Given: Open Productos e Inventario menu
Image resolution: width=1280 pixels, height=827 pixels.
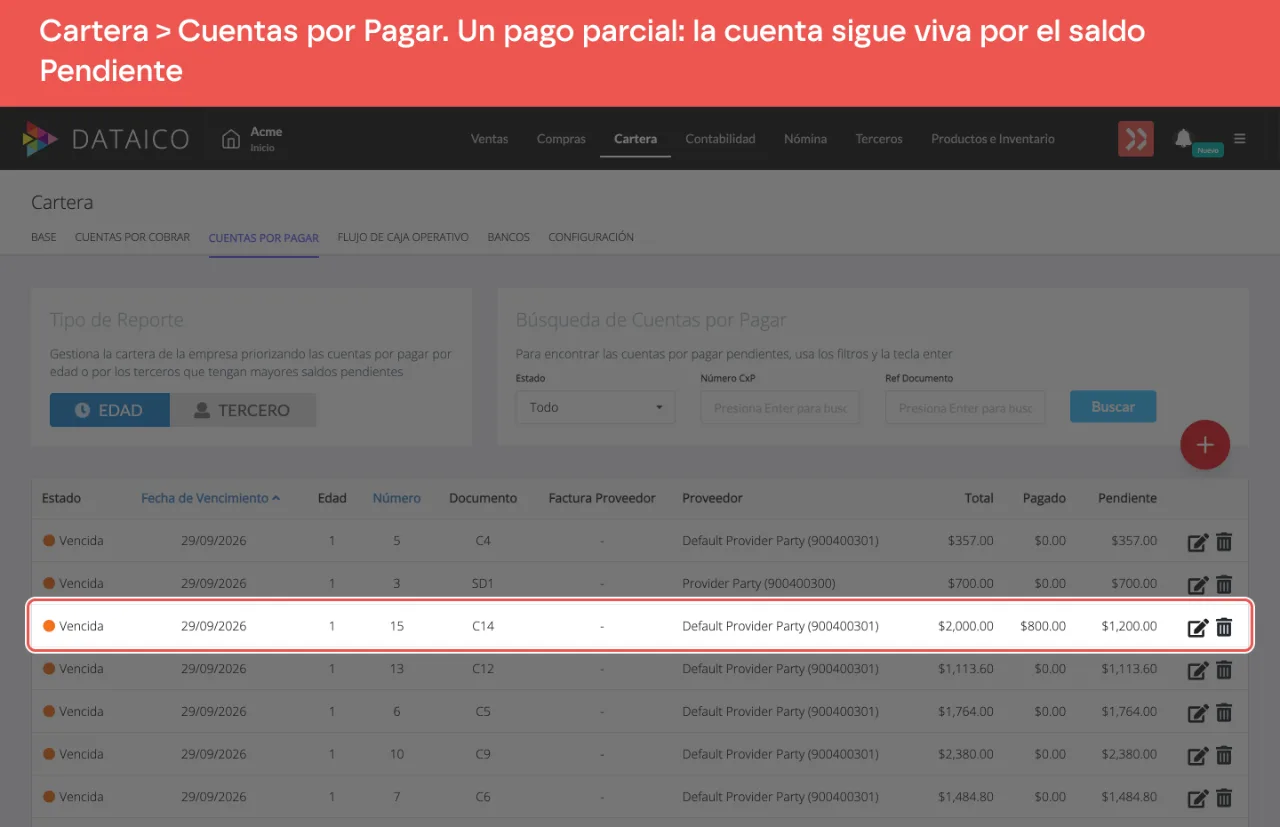Looking at the screenshot, I should click(x=993, y=139).
